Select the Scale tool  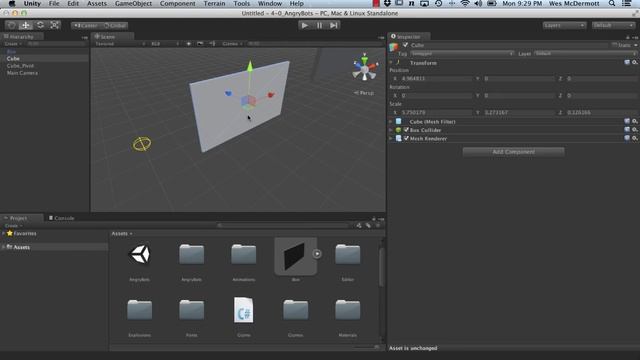(x=54, y=25)
